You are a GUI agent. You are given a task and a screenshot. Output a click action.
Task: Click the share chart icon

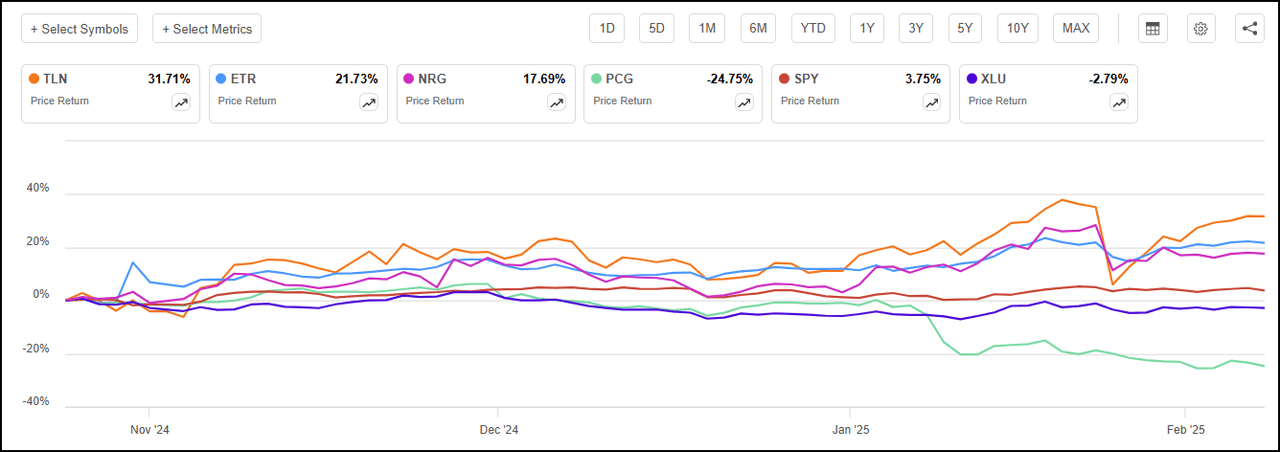(1250, 29)
